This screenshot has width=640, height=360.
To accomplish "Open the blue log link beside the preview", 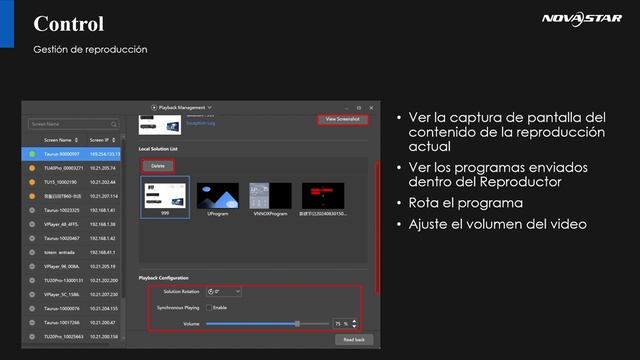I will pos(200,123).
